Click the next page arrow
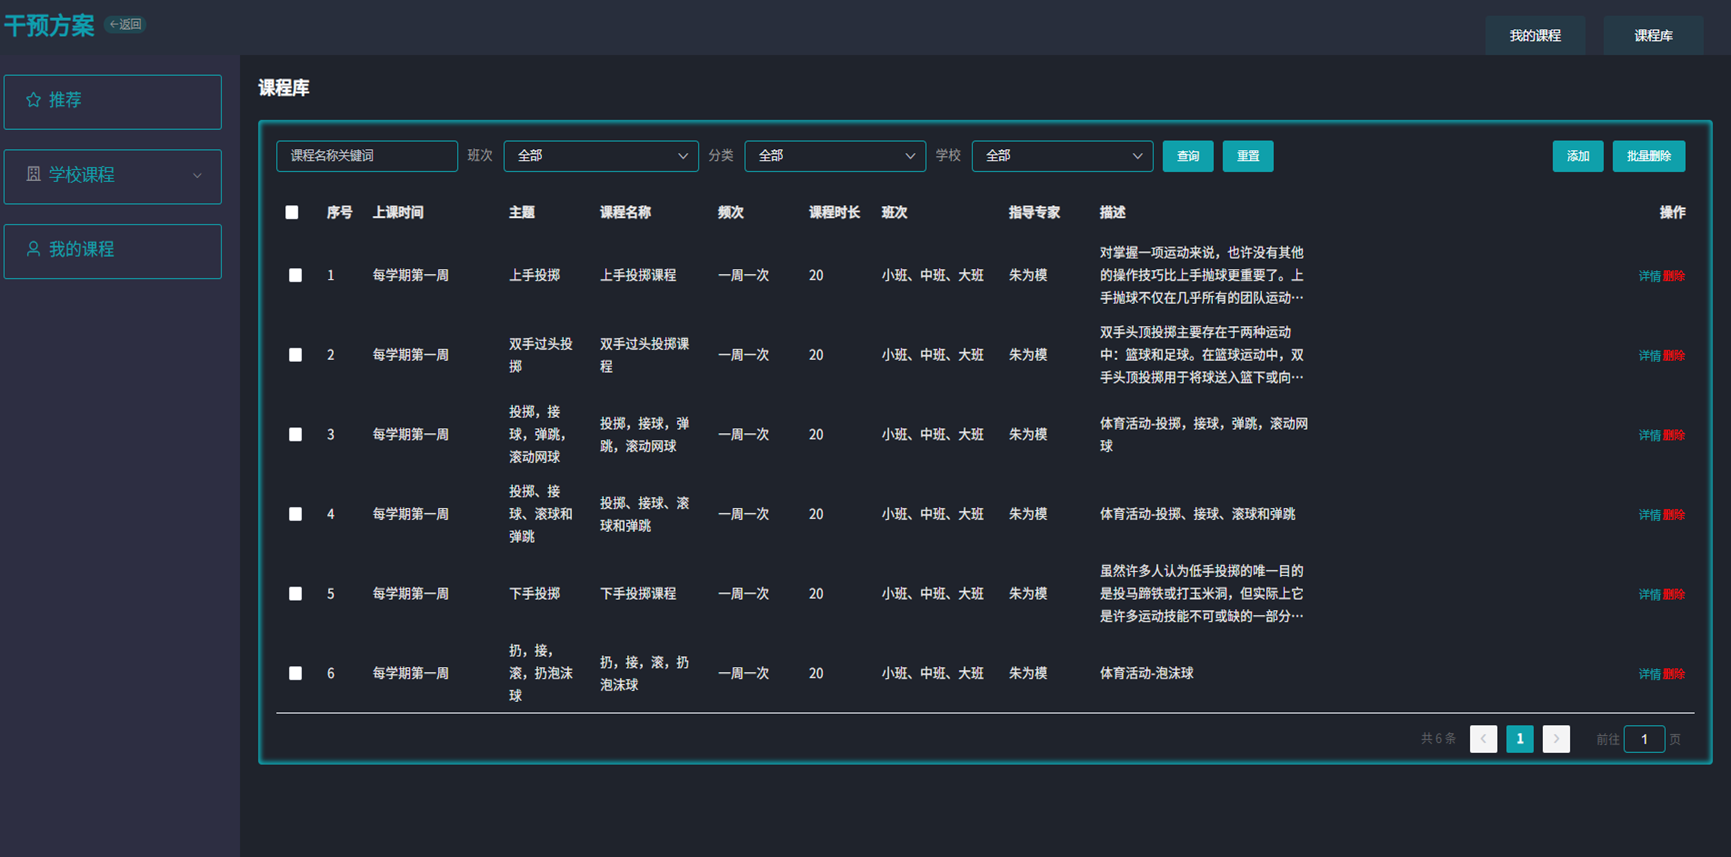 click(1556, 739)
